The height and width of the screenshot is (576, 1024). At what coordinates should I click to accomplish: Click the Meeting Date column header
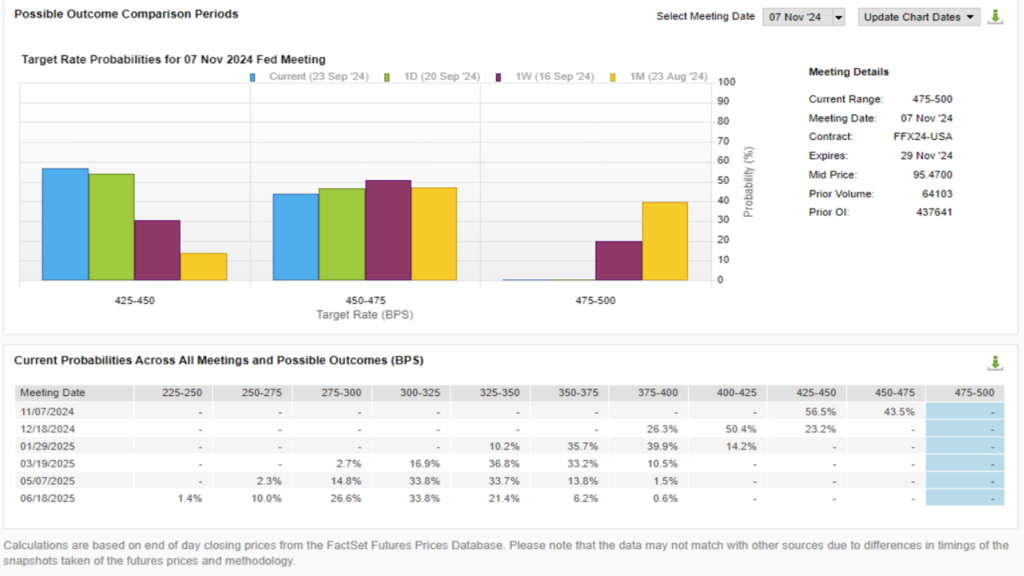[74, 392]
